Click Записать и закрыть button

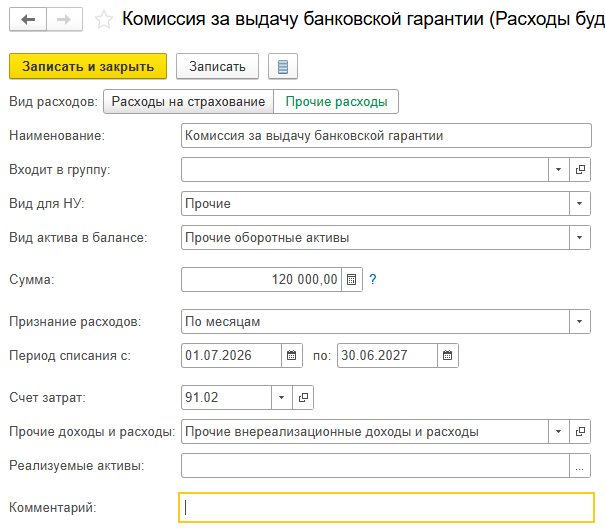pos(88,66)
